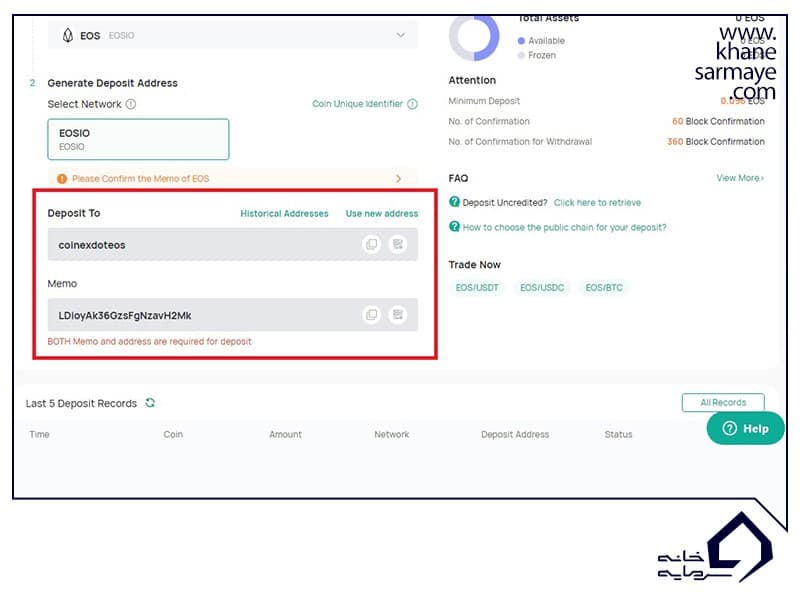Click question icon beside Deposit Uncredited
The width and height of the screenshot is (800, 600).
tap(454, 202)
